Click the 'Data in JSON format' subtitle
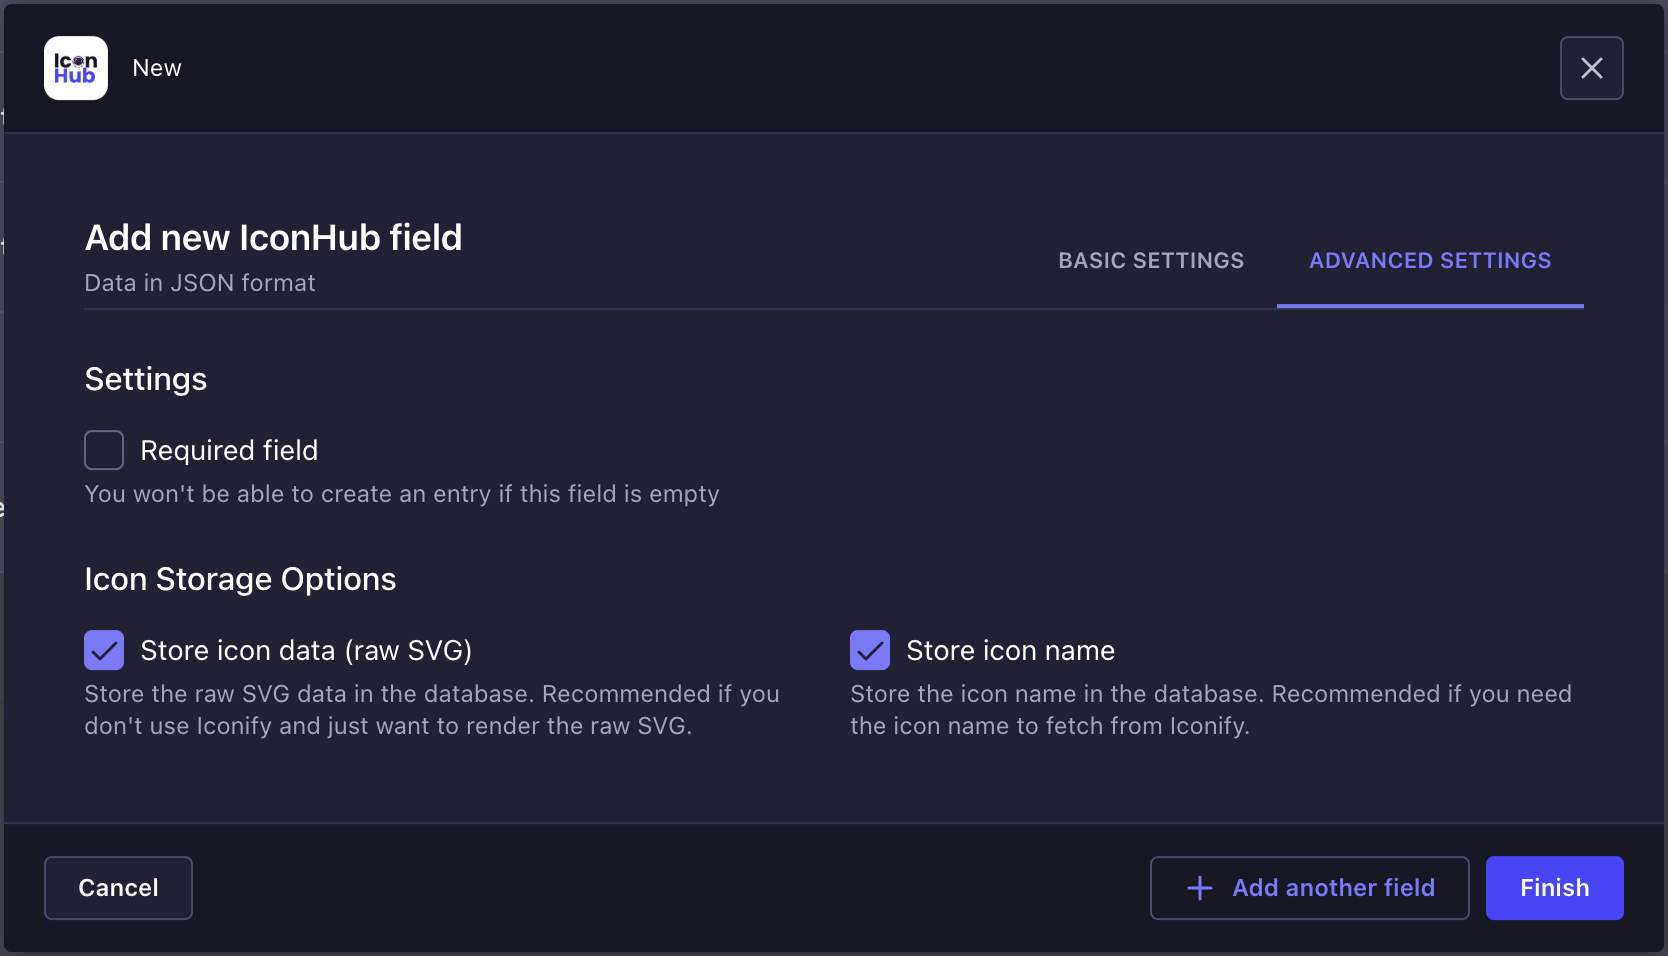Screen dimensions: 1668x956 pos(200,283)
